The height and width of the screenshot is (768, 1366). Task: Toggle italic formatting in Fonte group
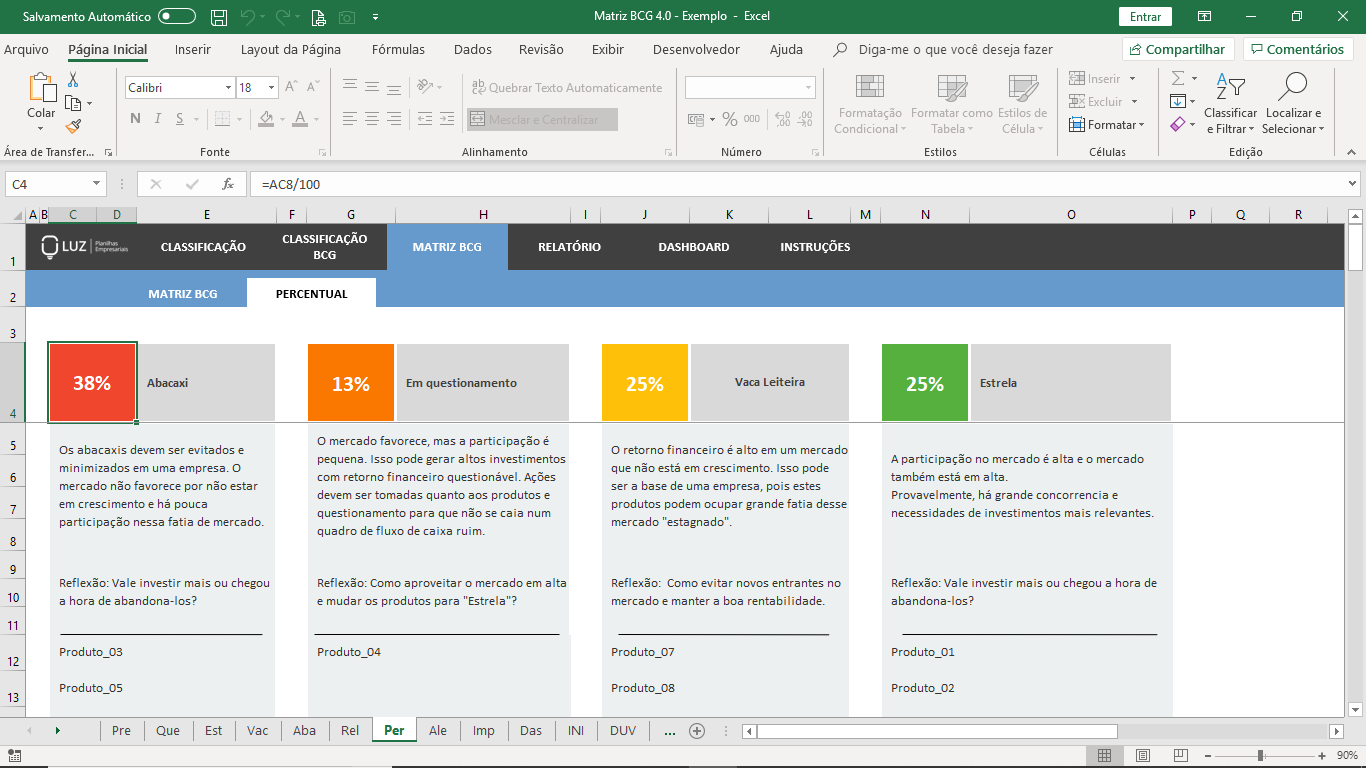157,119
